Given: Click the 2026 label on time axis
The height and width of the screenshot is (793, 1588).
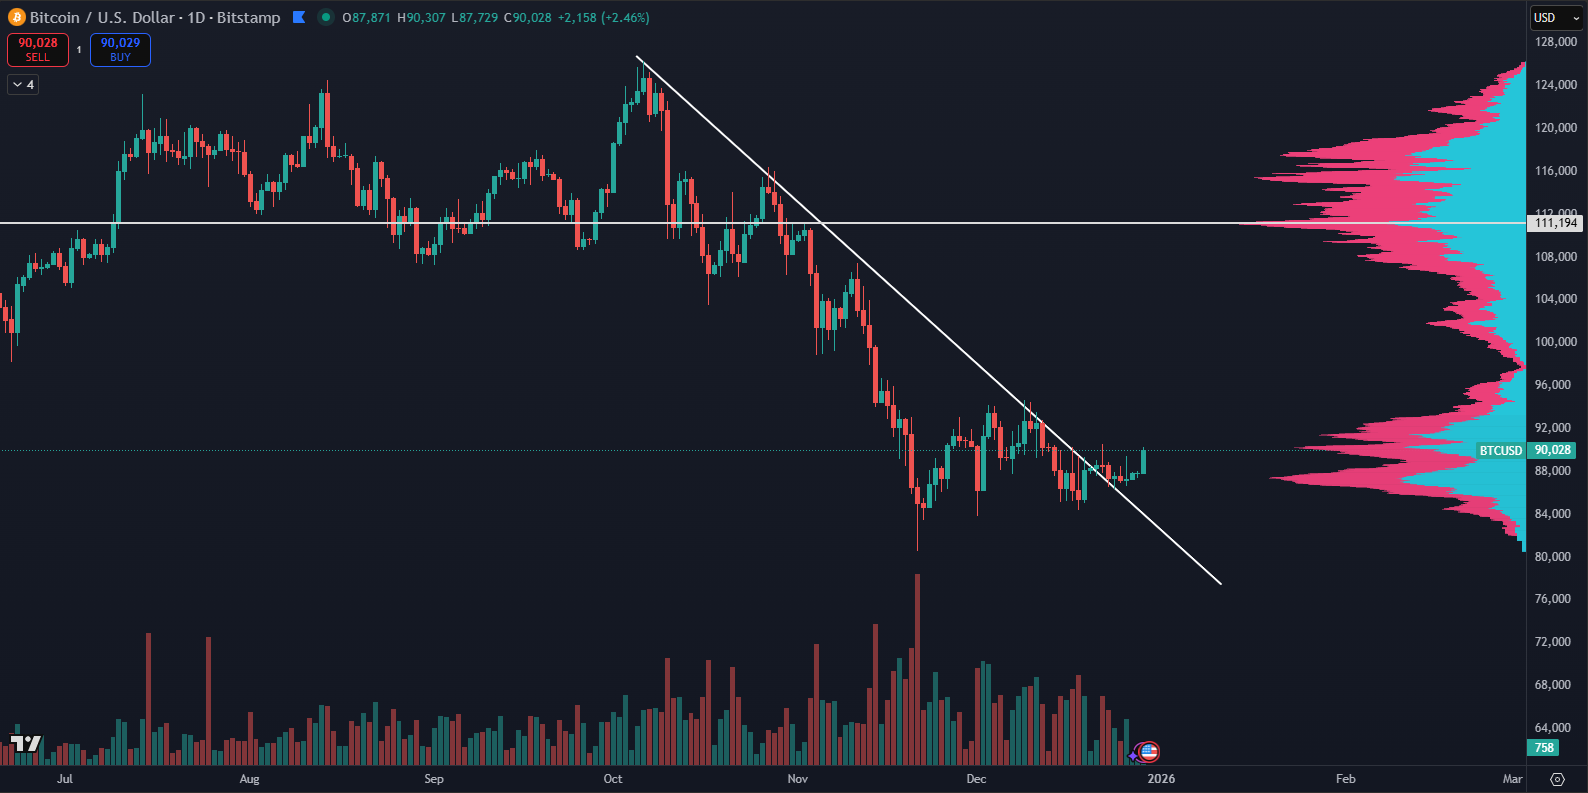Looking at the screenshot, I should click(x=1161, y=779).
